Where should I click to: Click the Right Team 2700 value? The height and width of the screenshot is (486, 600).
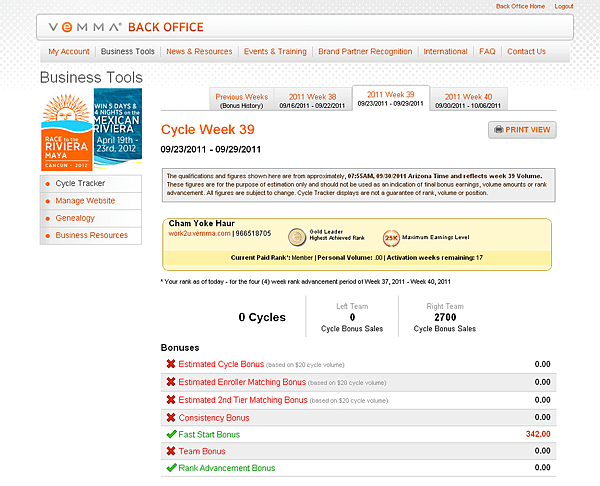[x=445, y=317]
